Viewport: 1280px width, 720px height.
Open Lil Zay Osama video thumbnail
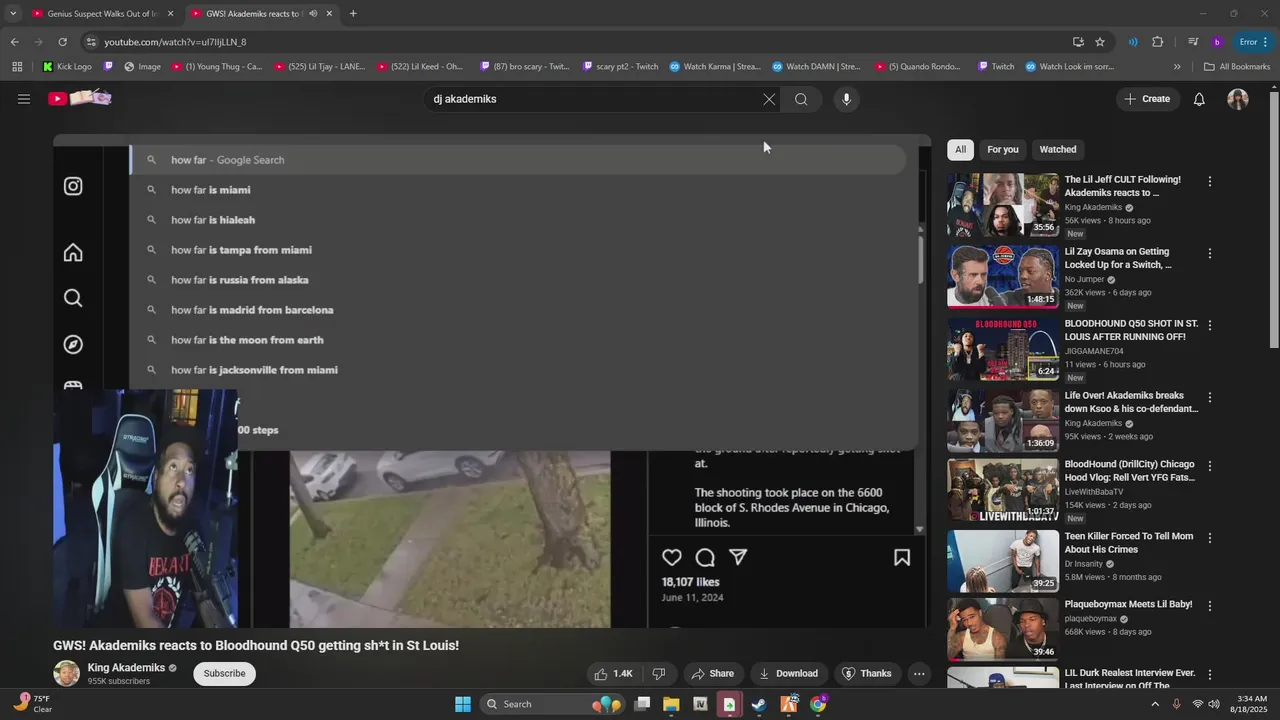[x=1003, y=277]
